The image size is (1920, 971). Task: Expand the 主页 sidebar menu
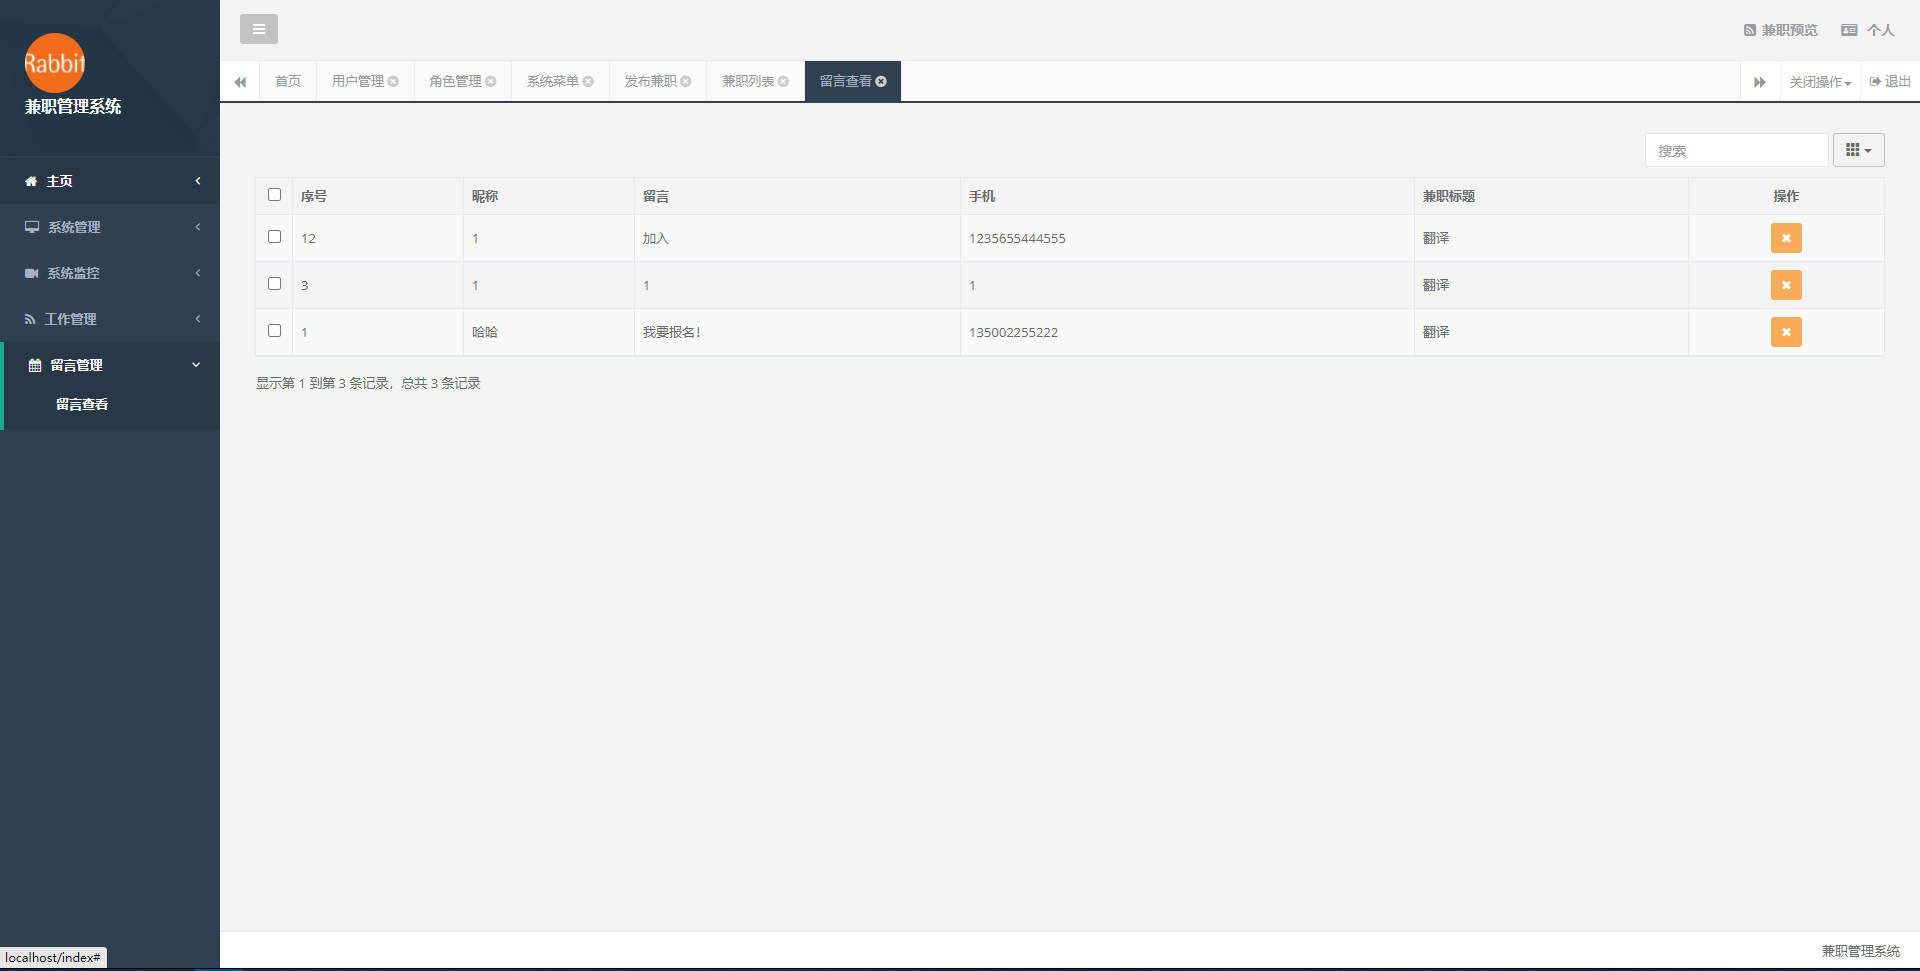110,181
